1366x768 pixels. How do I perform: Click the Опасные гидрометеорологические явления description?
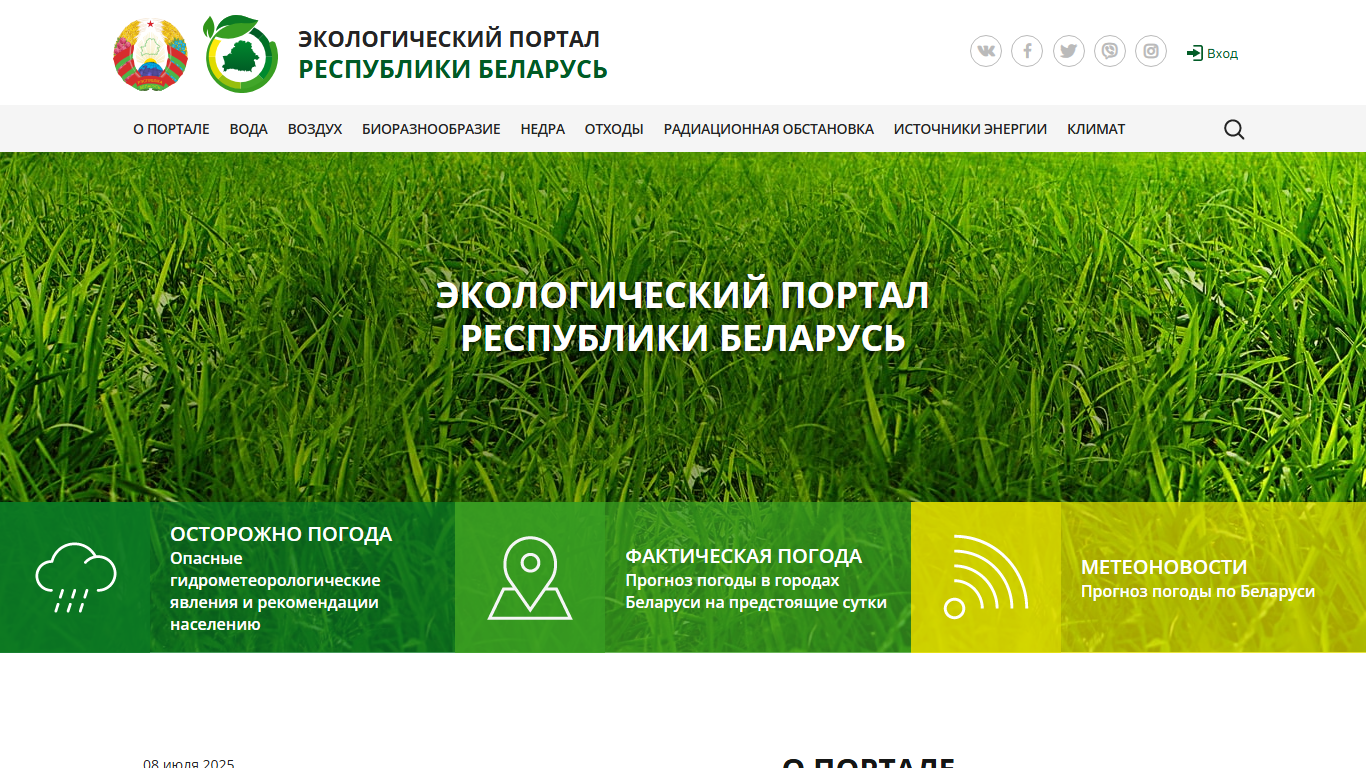click(275, 591)
